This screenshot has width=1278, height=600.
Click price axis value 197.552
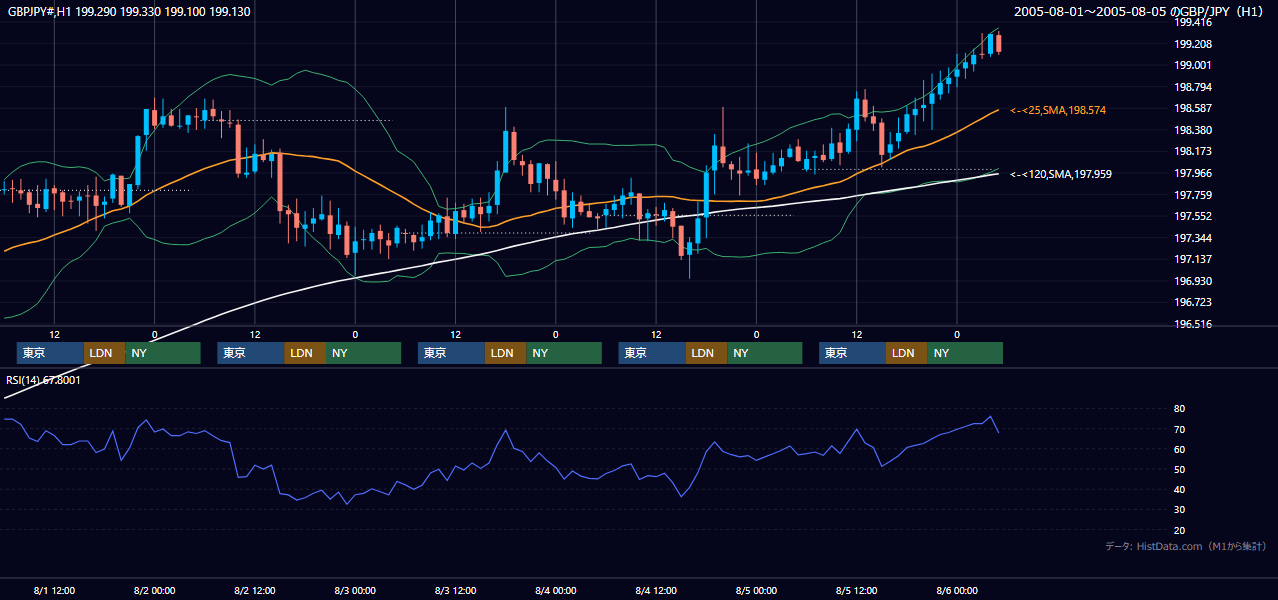[x=1193, y=216]
